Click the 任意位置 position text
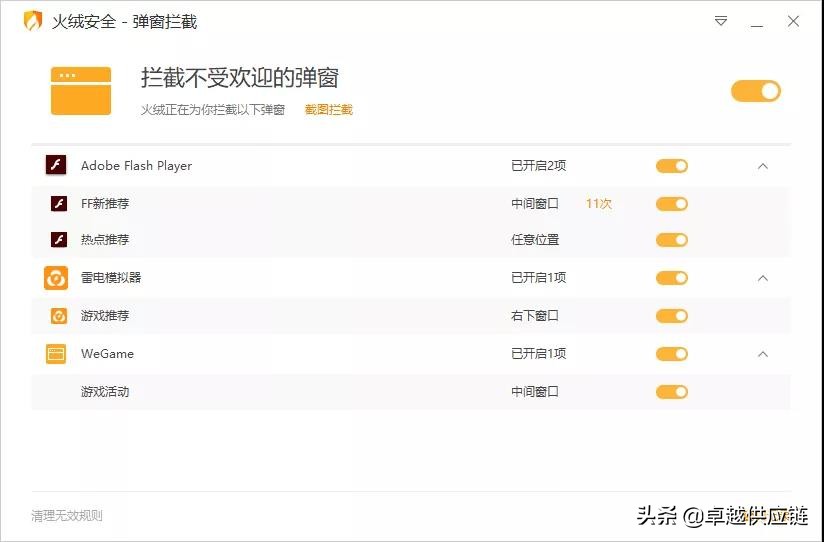Screen dimensions: 824x542 [x=535, y=240]
